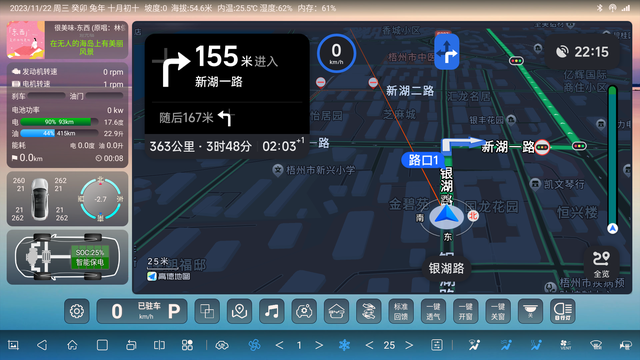Tap 一键开窗 open windows button
This screenshot has width=640, height=360.
coord(466,311)
